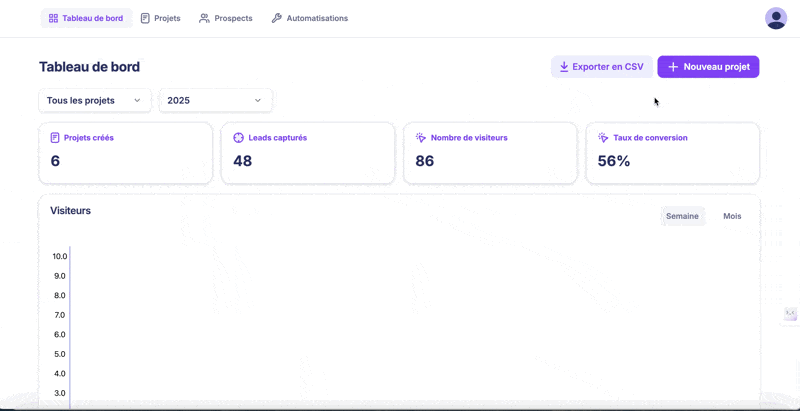The image size is (800, 411).
Task: Open the Tous les projets dropdown
Action: 95,100
